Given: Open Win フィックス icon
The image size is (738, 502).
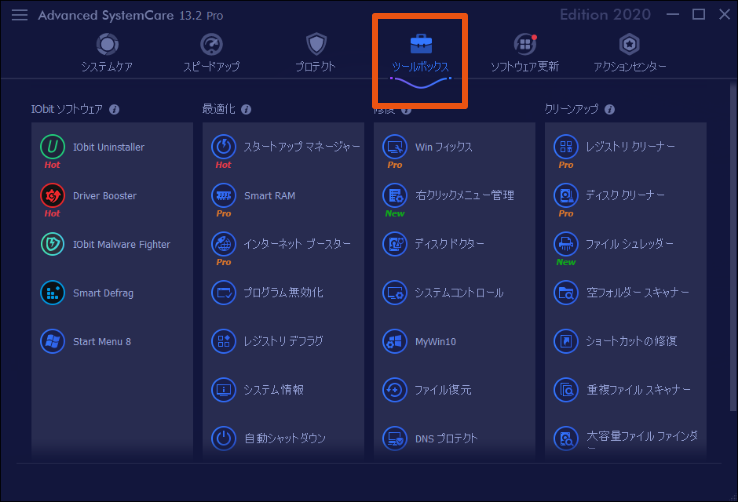Looking at the screenshot, I should (394, 146).
